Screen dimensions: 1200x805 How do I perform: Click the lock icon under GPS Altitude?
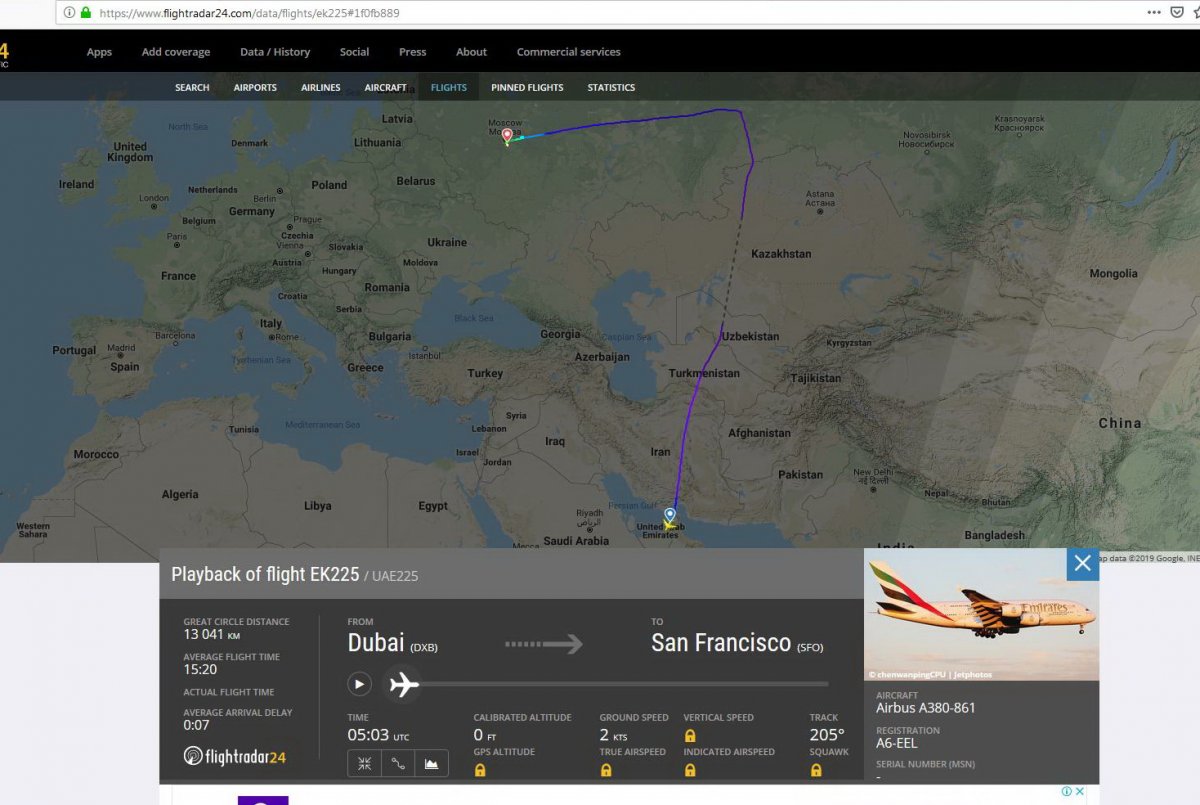pos(480,770)
